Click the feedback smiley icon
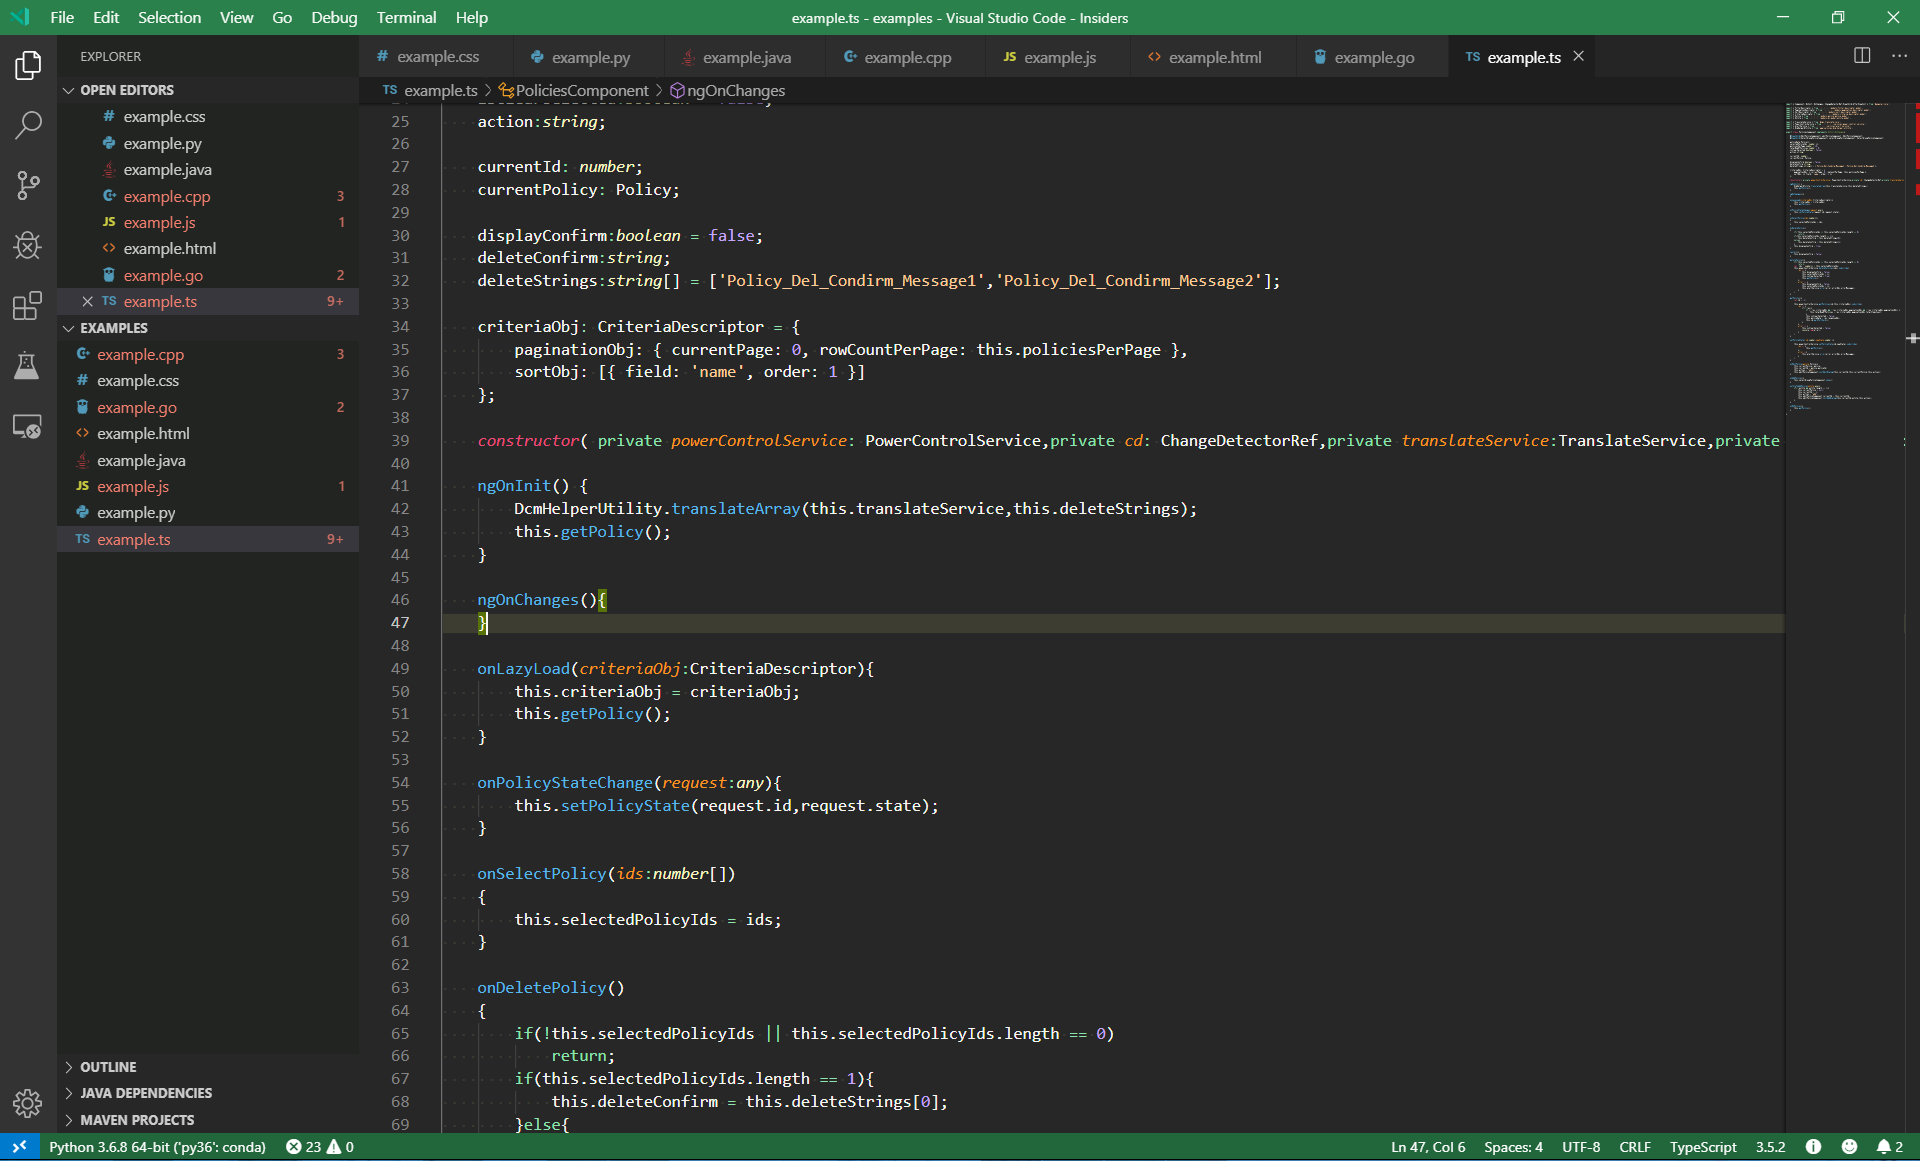Viewport: 1920px width, 1161px height. (1849, 1147)
